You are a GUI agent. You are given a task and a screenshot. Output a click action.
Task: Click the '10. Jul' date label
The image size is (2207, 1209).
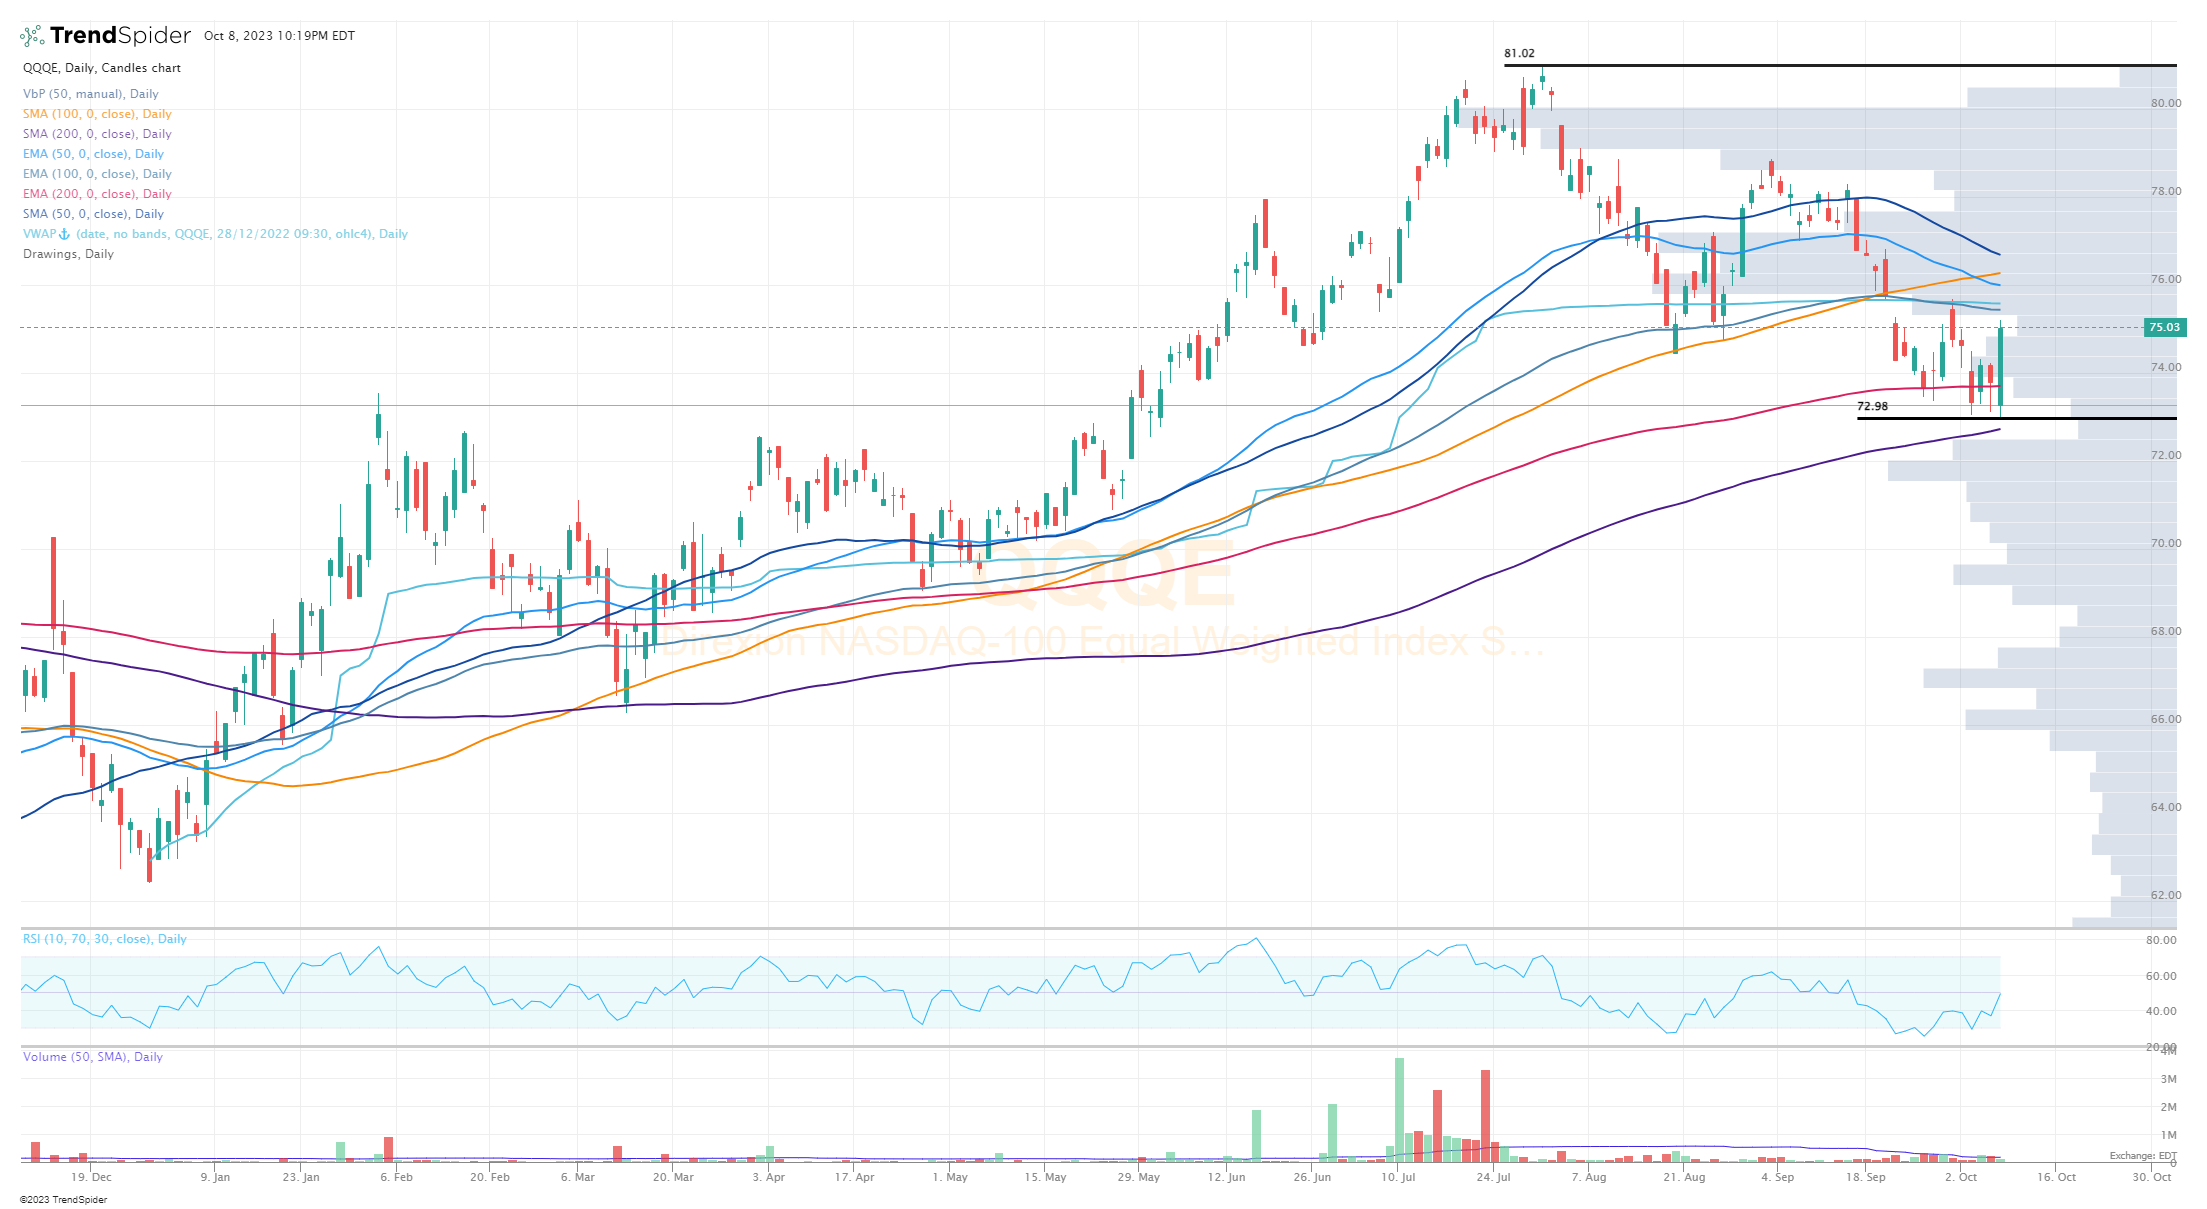click(x=1398, y=1177)
